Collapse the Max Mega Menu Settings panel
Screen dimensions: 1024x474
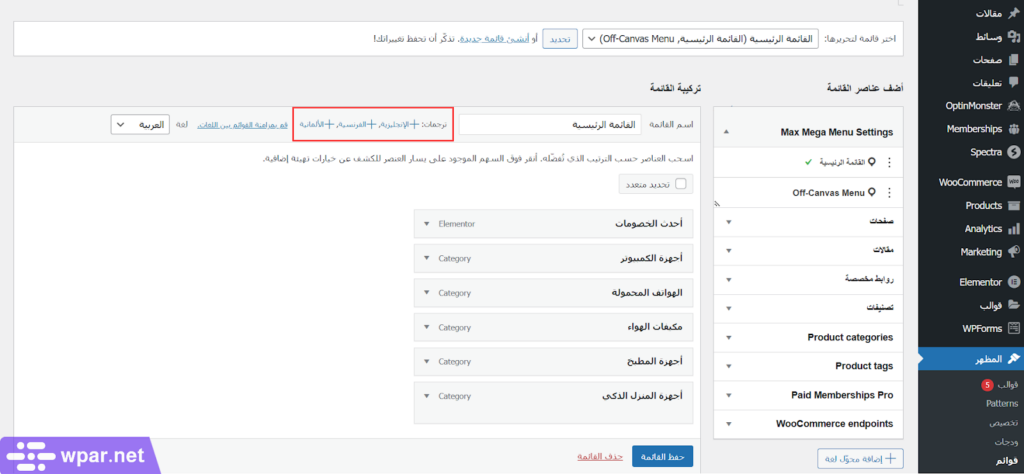[727, 132]
